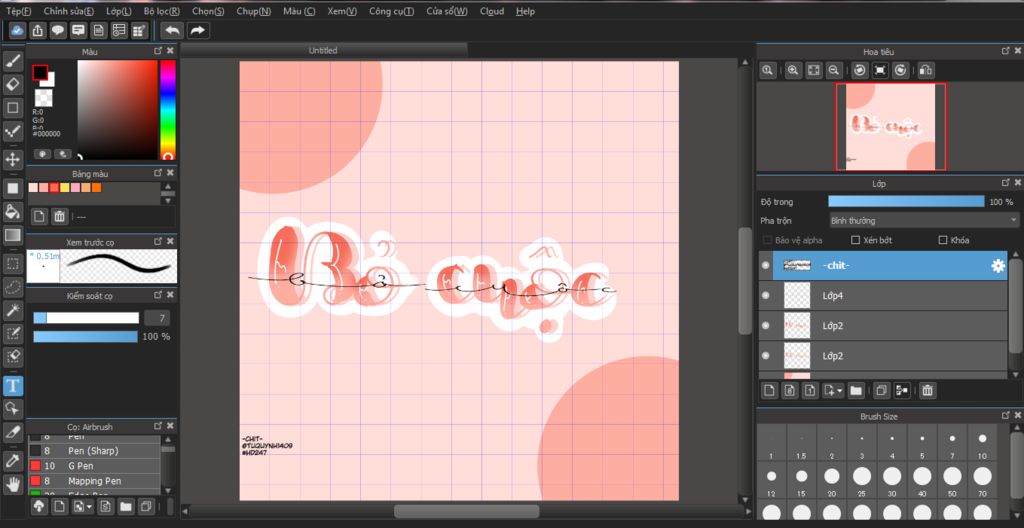Image resolution: width=1024 pixels, height=528 pixels.
Task: Enable the Khóa checkbox
Action: 942,240
